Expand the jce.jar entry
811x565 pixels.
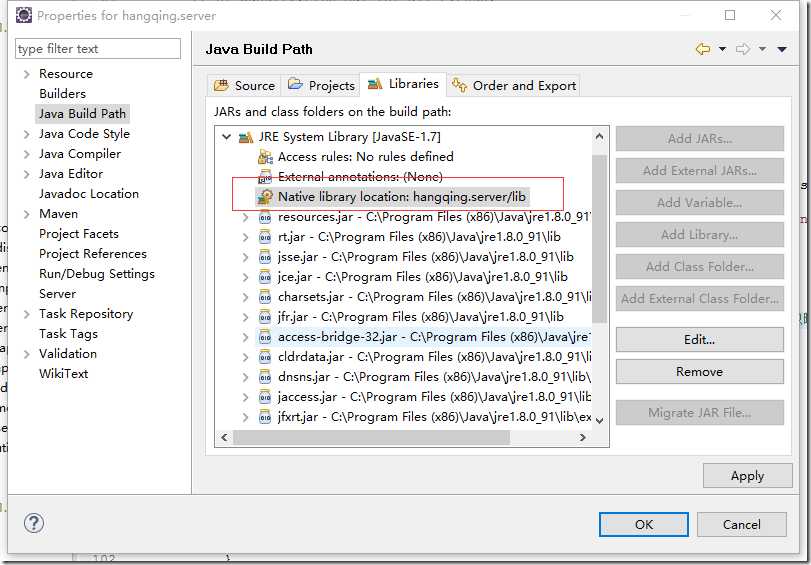[x=246, y=277]
